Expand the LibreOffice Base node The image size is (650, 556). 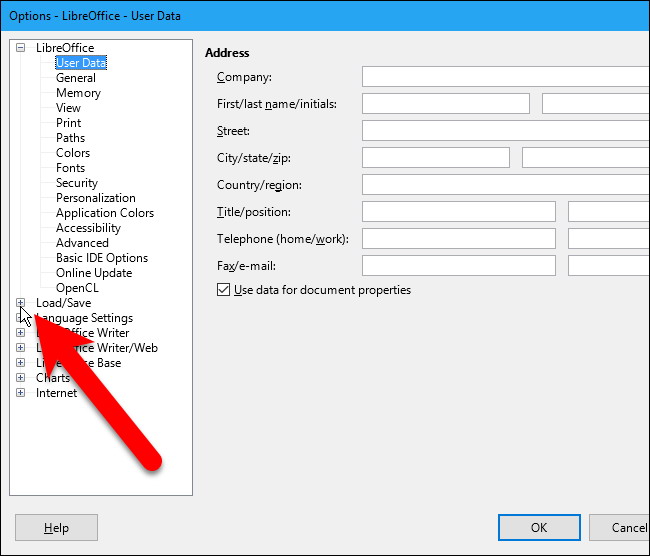tap(21, 363)
